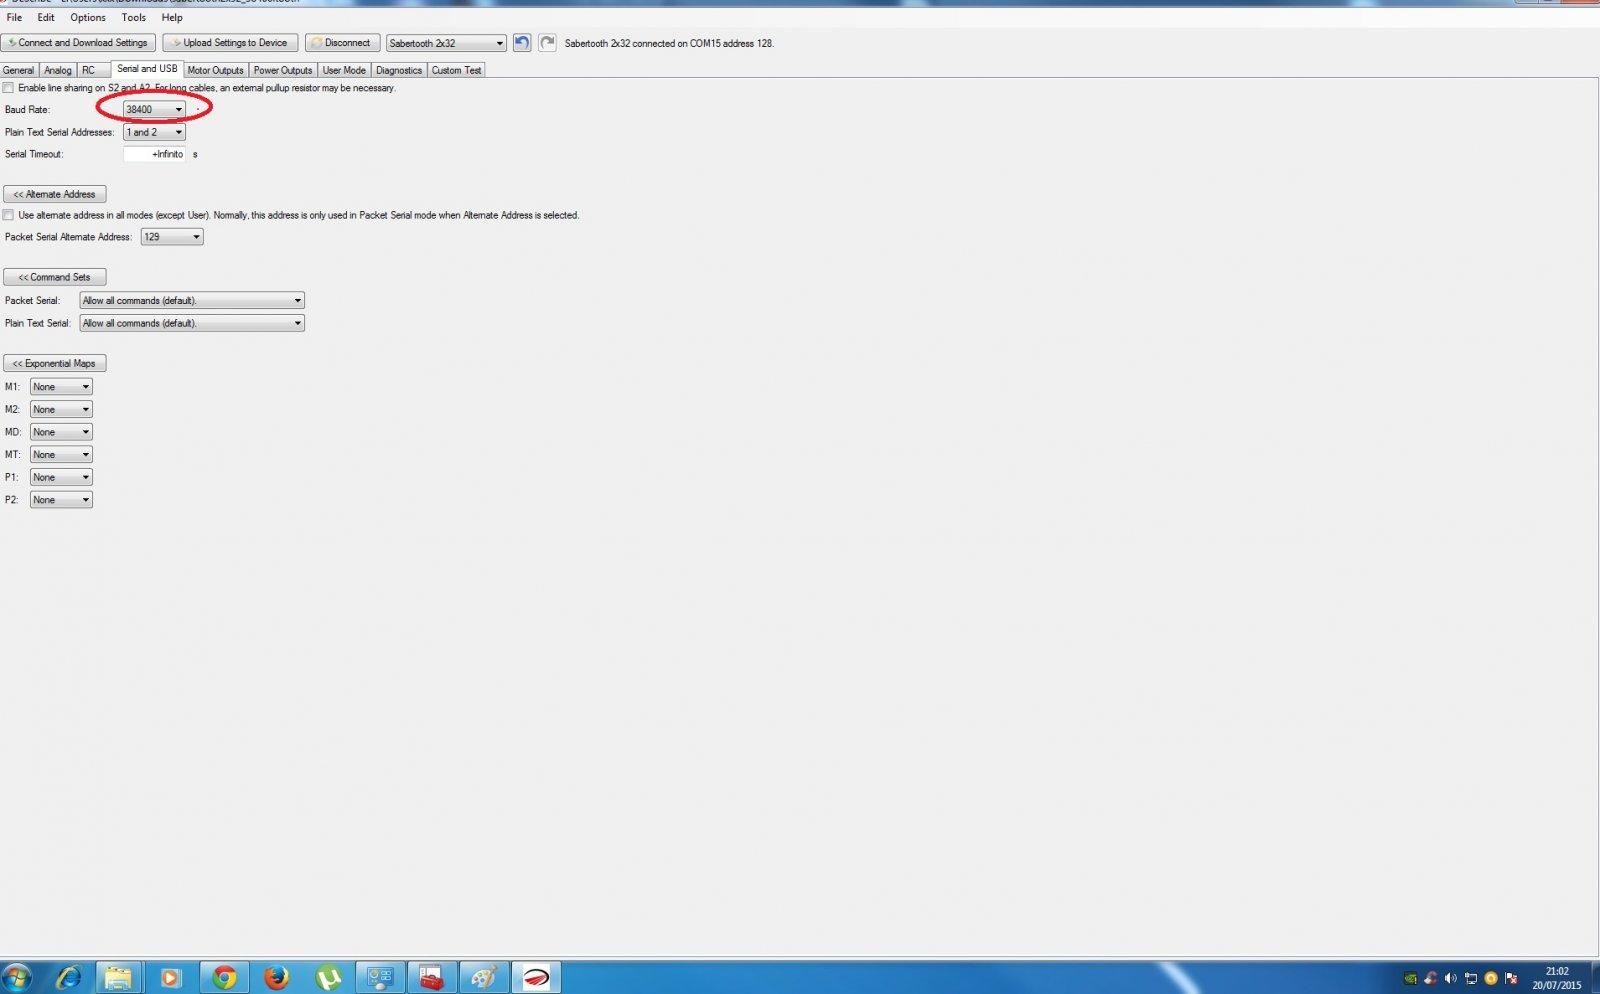Switch to the Analog tab
The height and width of the screenshot is (994, 1600).
[x=58, y=70]
